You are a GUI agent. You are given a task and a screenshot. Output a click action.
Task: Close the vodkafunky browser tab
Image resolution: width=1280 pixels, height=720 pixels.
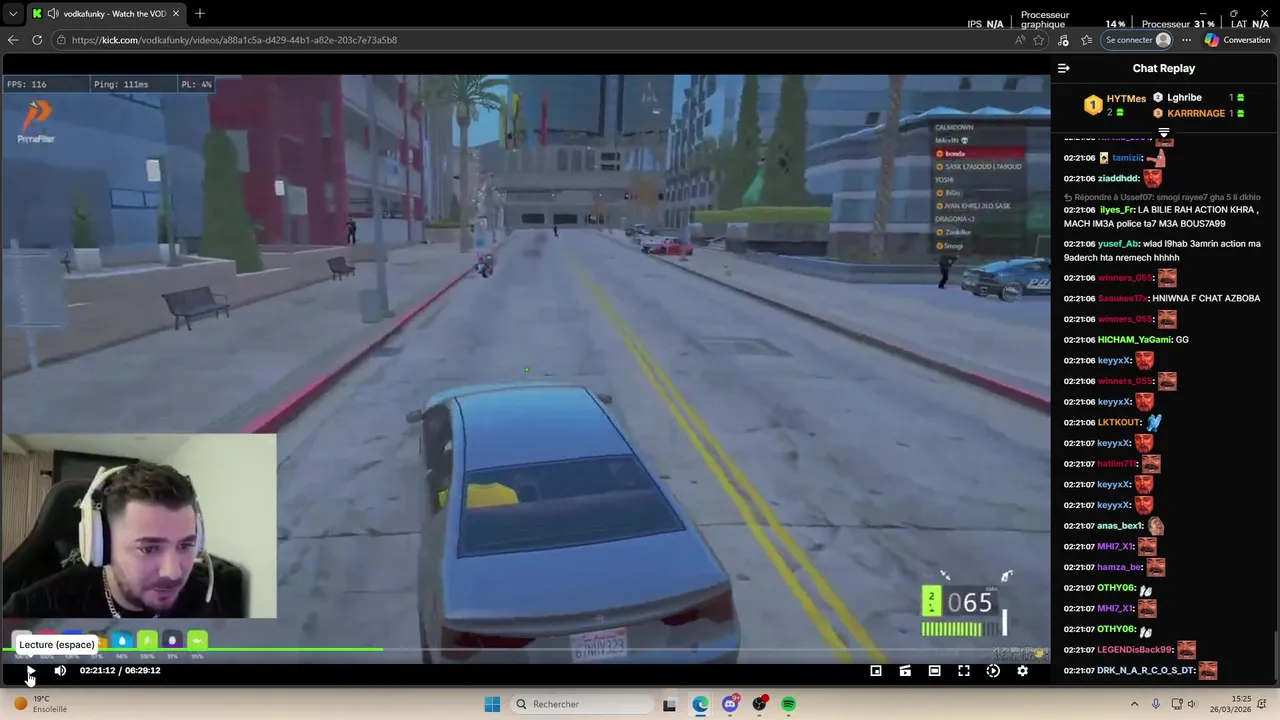[176, 14]
